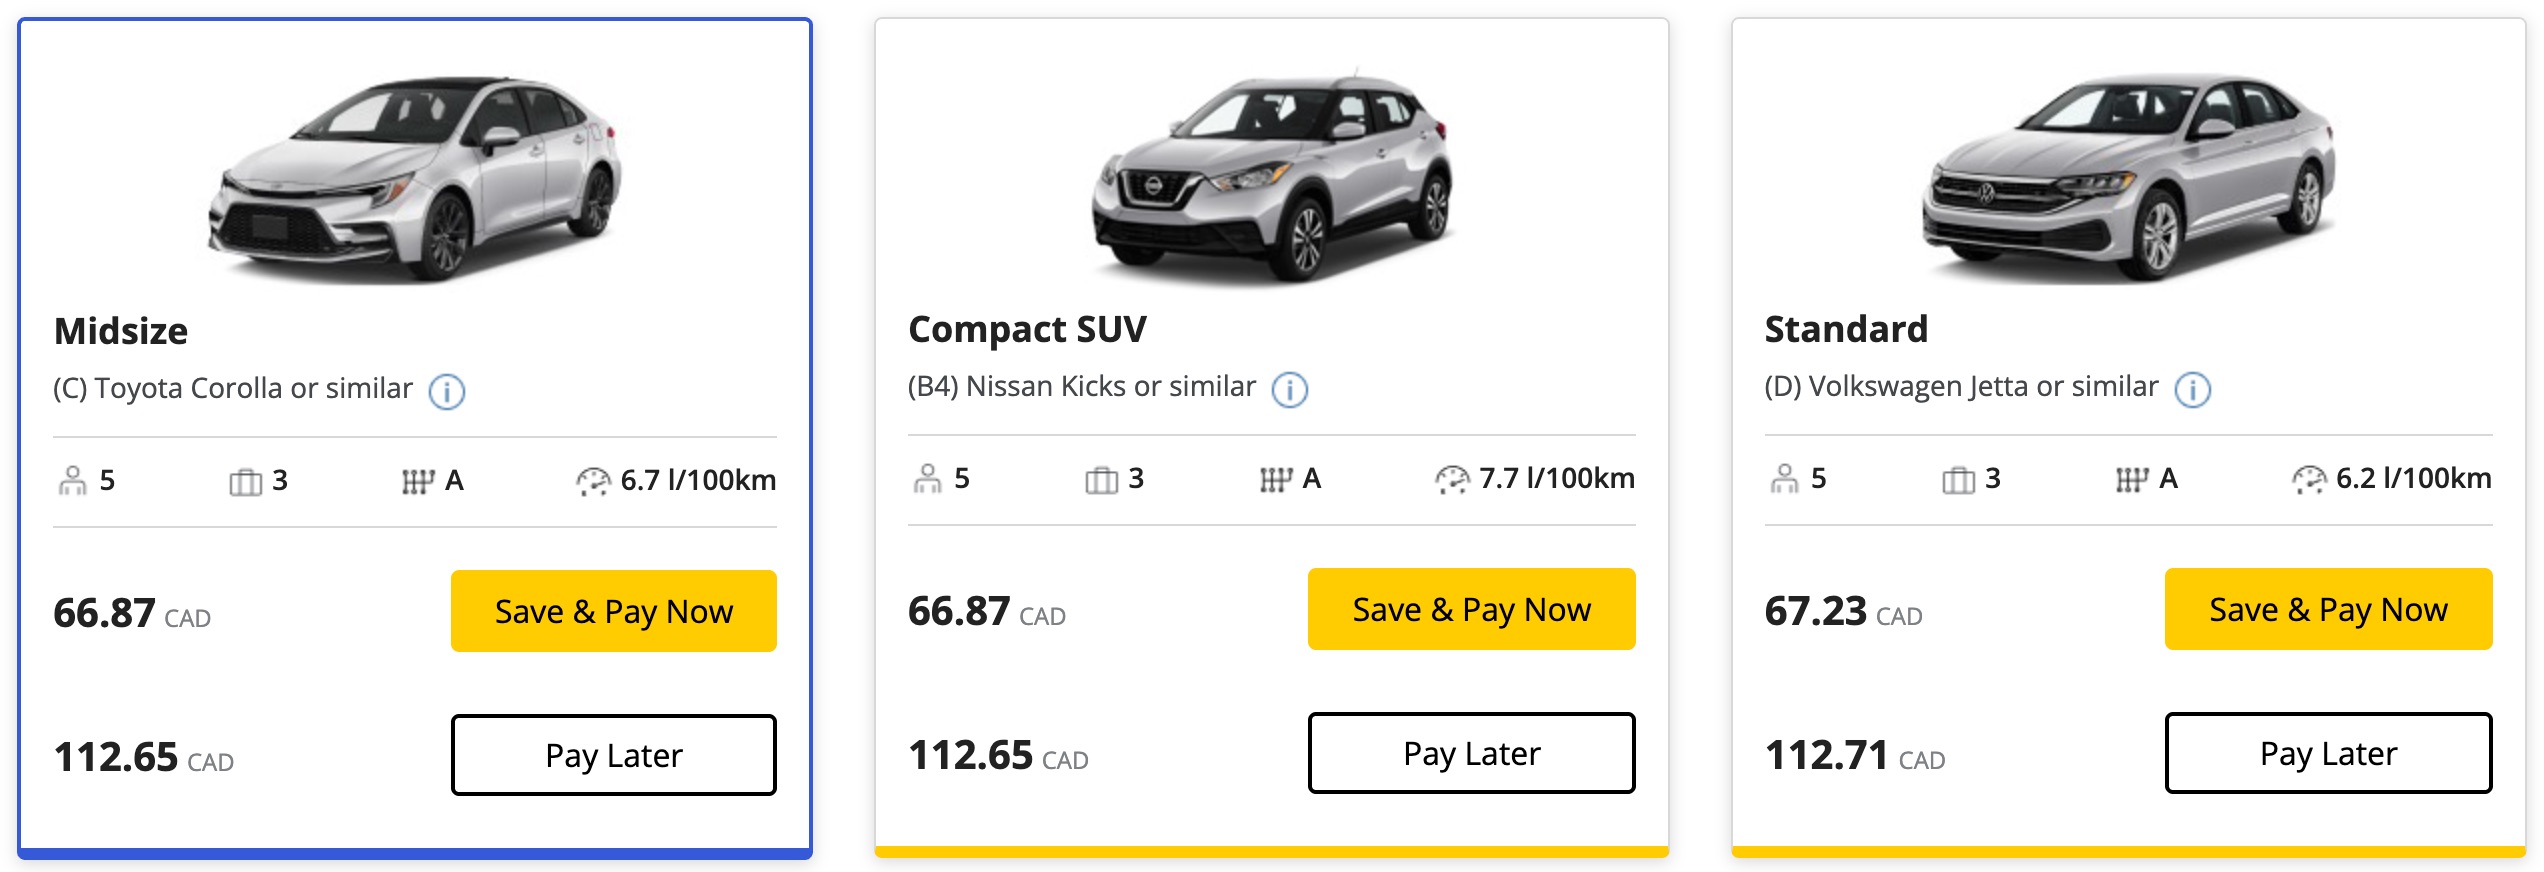Viewport: 2544px width, 872px height.
Task: Click Save & Pay Now for the Compact SUV
Action: point(1471,608)
